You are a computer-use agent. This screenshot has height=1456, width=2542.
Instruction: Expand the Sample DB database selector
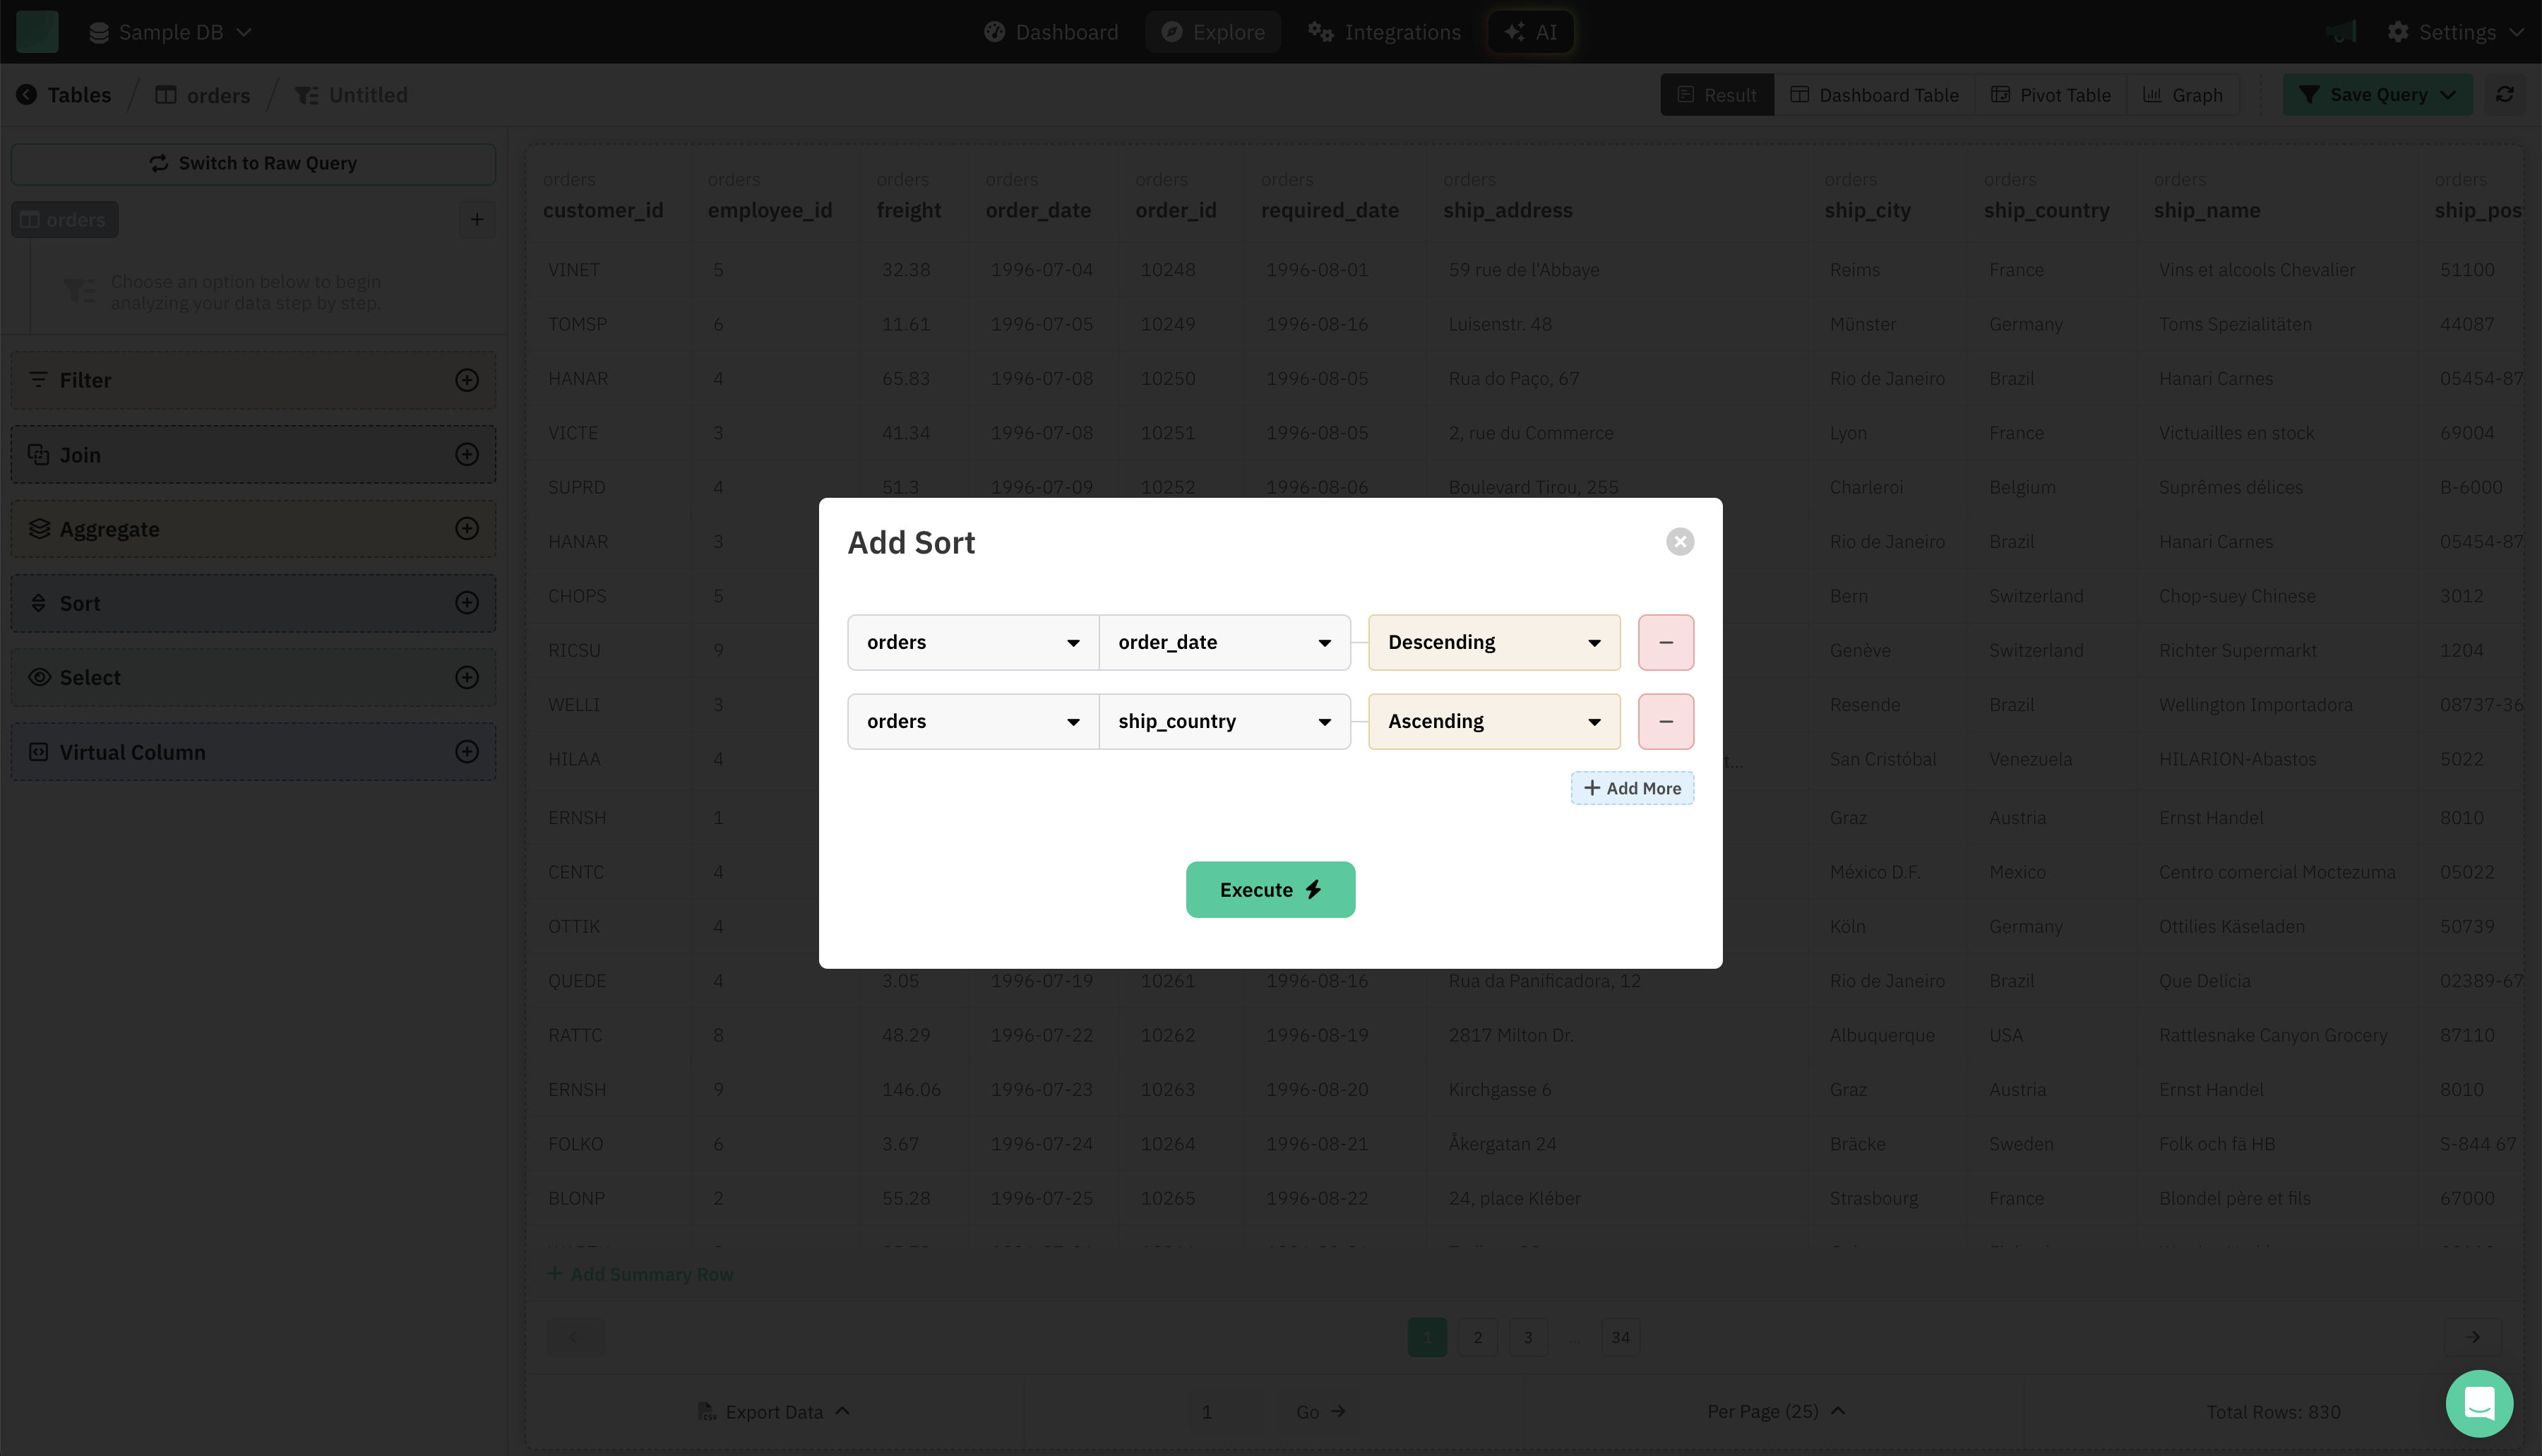click(170, 32)
